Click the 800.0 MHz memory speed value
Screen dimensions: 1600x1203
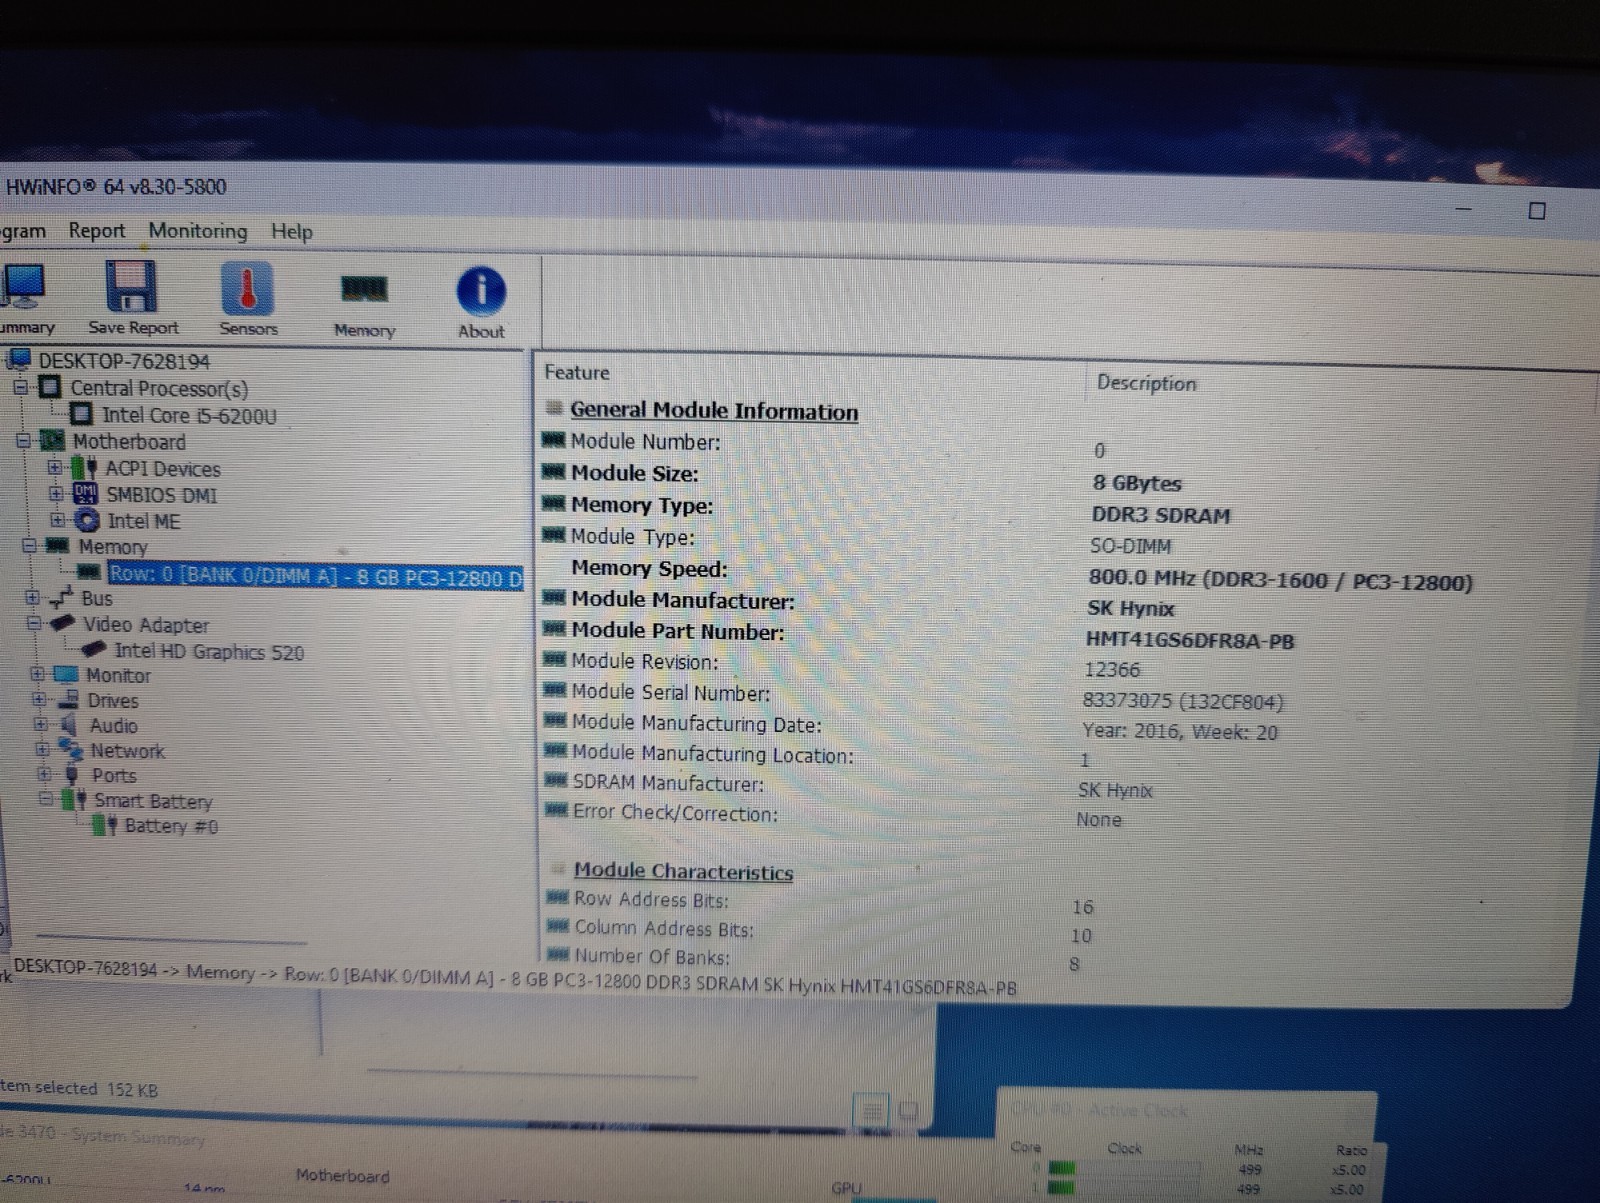click(1280, 581)
